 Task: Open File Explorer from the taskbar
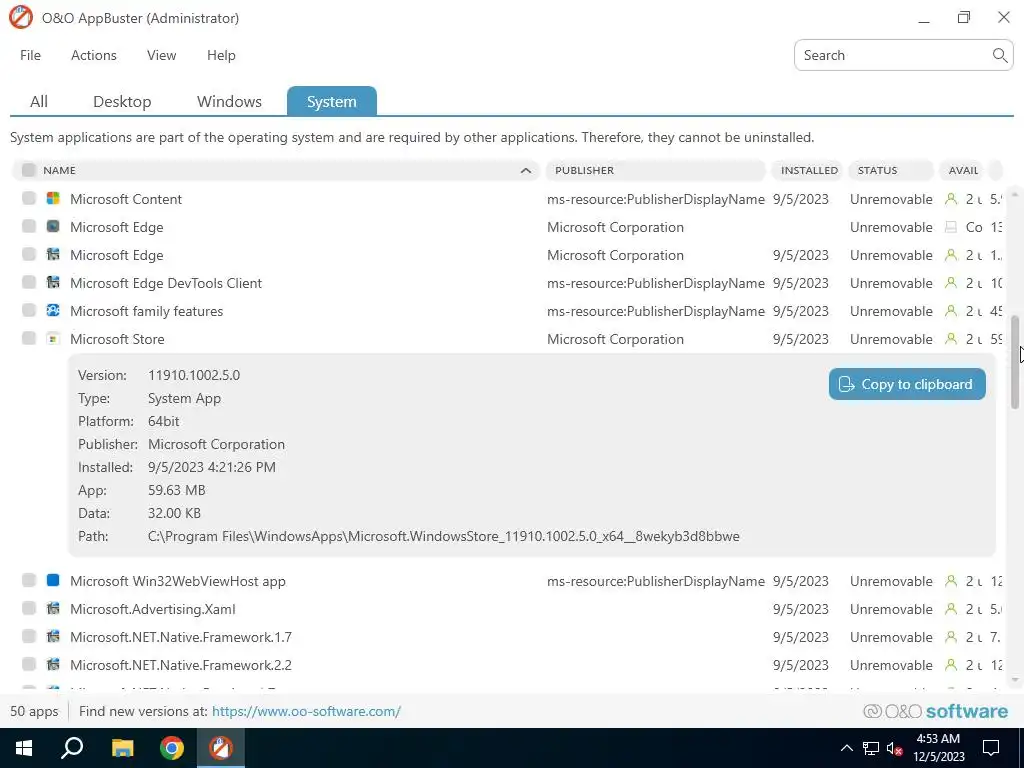pyautogui.click(x=122, y=748)
